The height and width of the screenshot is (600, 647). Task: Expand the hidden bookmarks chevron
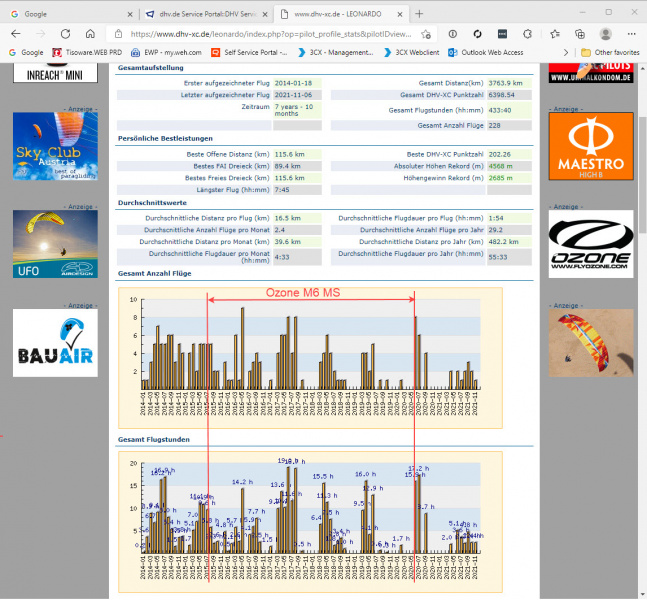[x=566, y=52]
